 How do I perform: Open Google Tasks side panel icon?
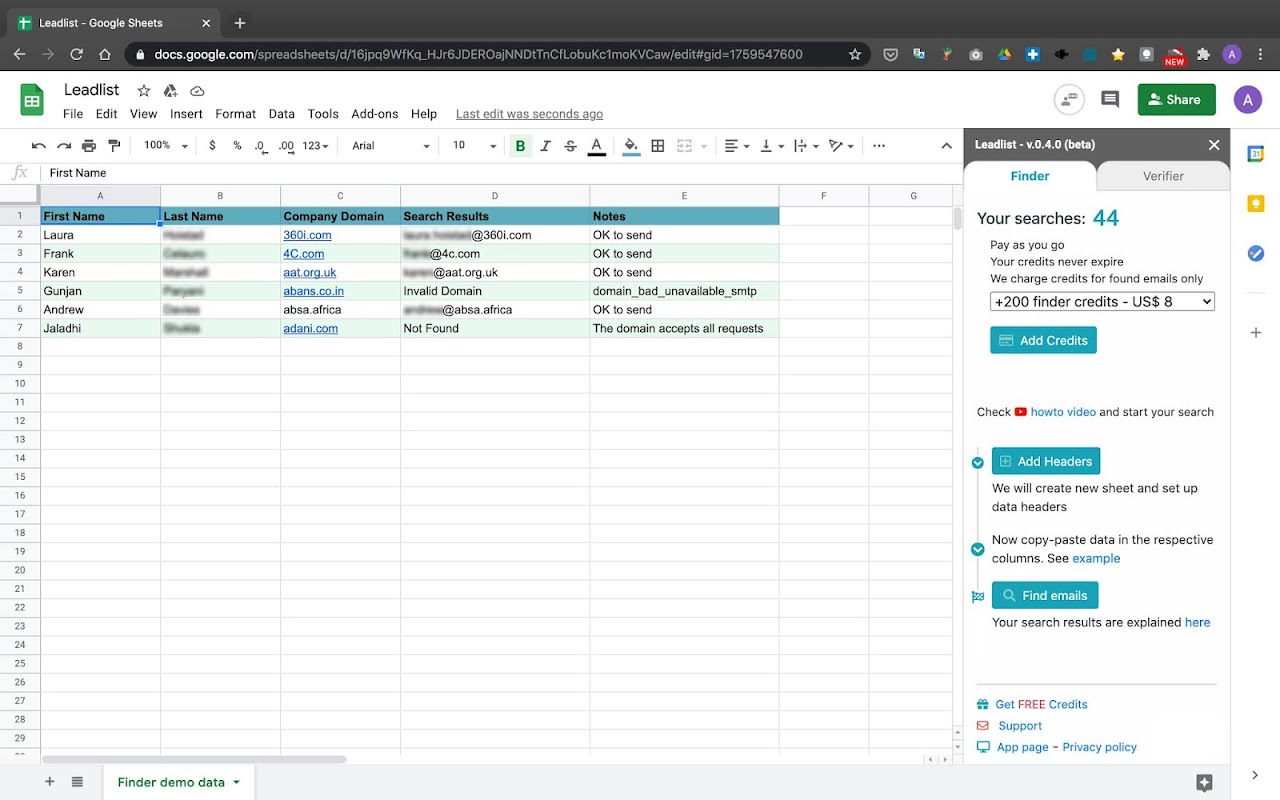pos(1256,254)
